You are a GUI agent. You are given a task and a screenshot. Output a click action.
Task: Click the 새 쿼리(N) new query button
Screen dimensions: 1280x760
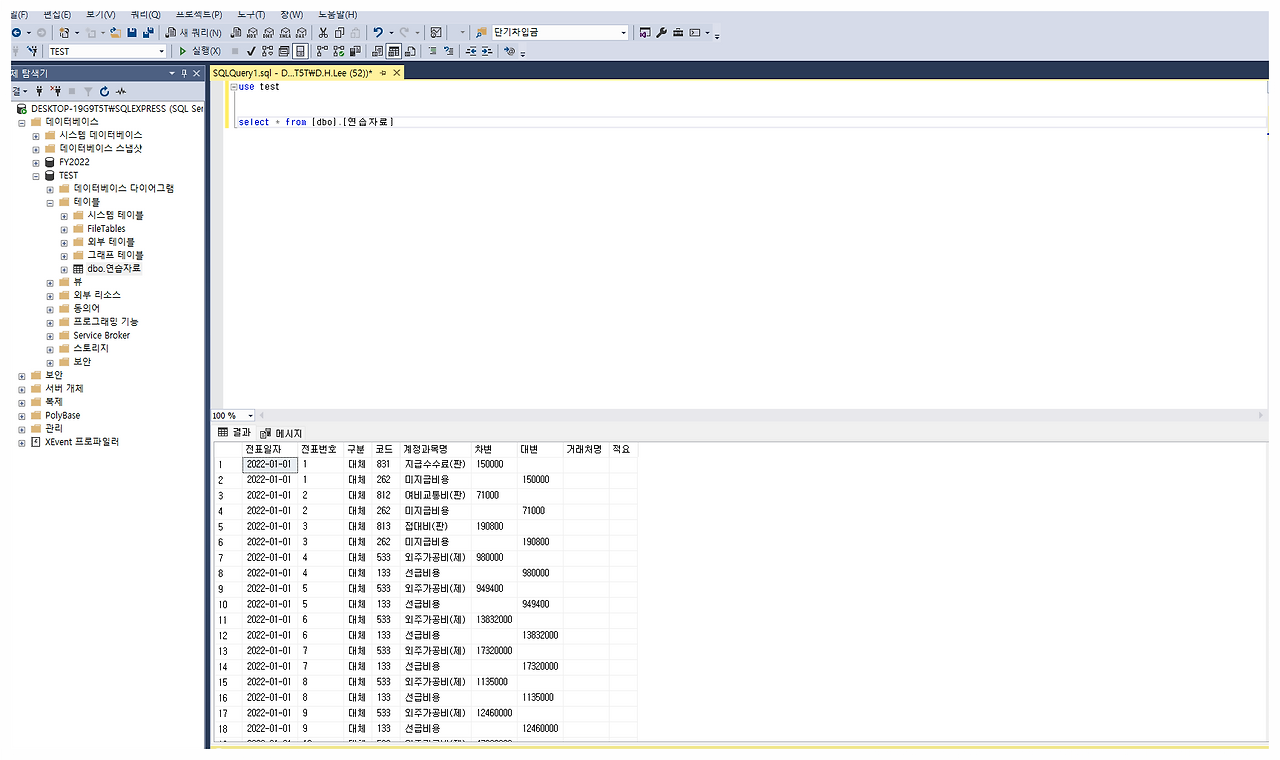pos(193,32)
